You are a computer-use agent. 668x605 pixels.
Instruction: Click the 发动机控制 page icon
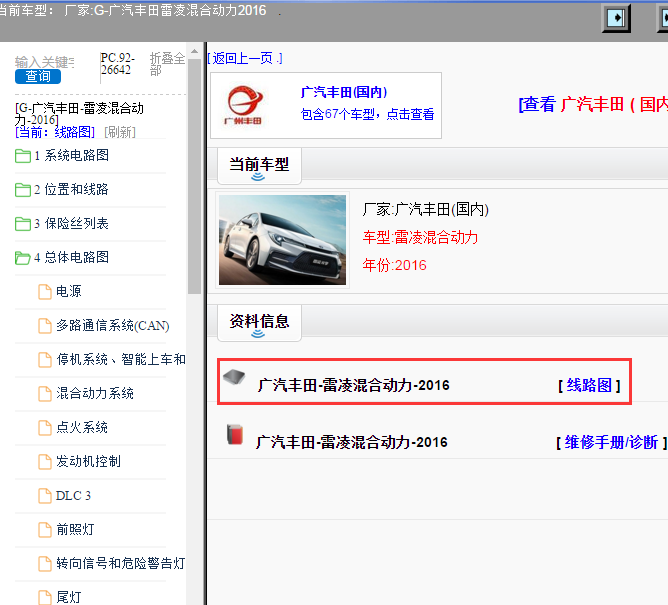point(45,462)
